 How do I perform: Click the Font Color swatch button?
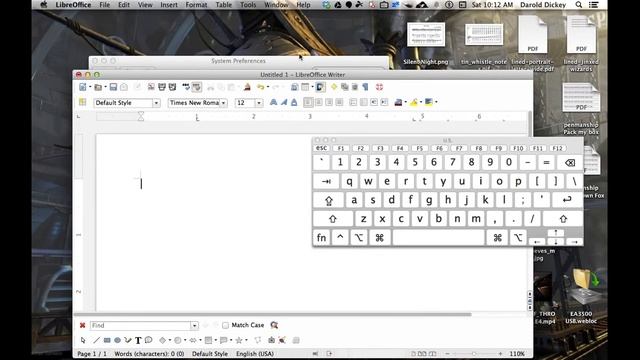pos(398,102)
